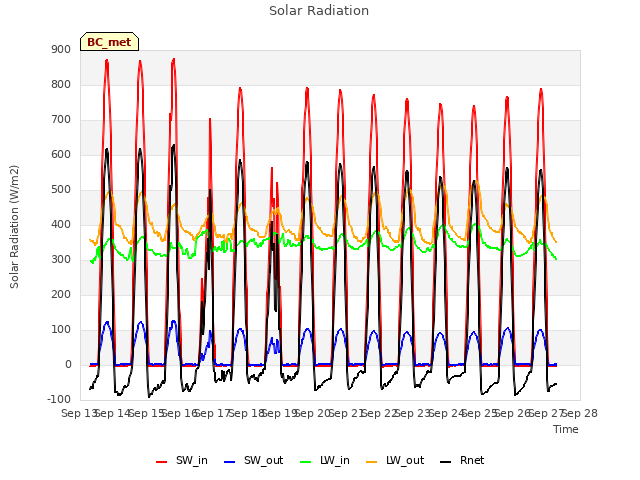The height and width of the screenshot is (480, 640).
Task: Toggle SW_out series in legend
Action: 253,460
